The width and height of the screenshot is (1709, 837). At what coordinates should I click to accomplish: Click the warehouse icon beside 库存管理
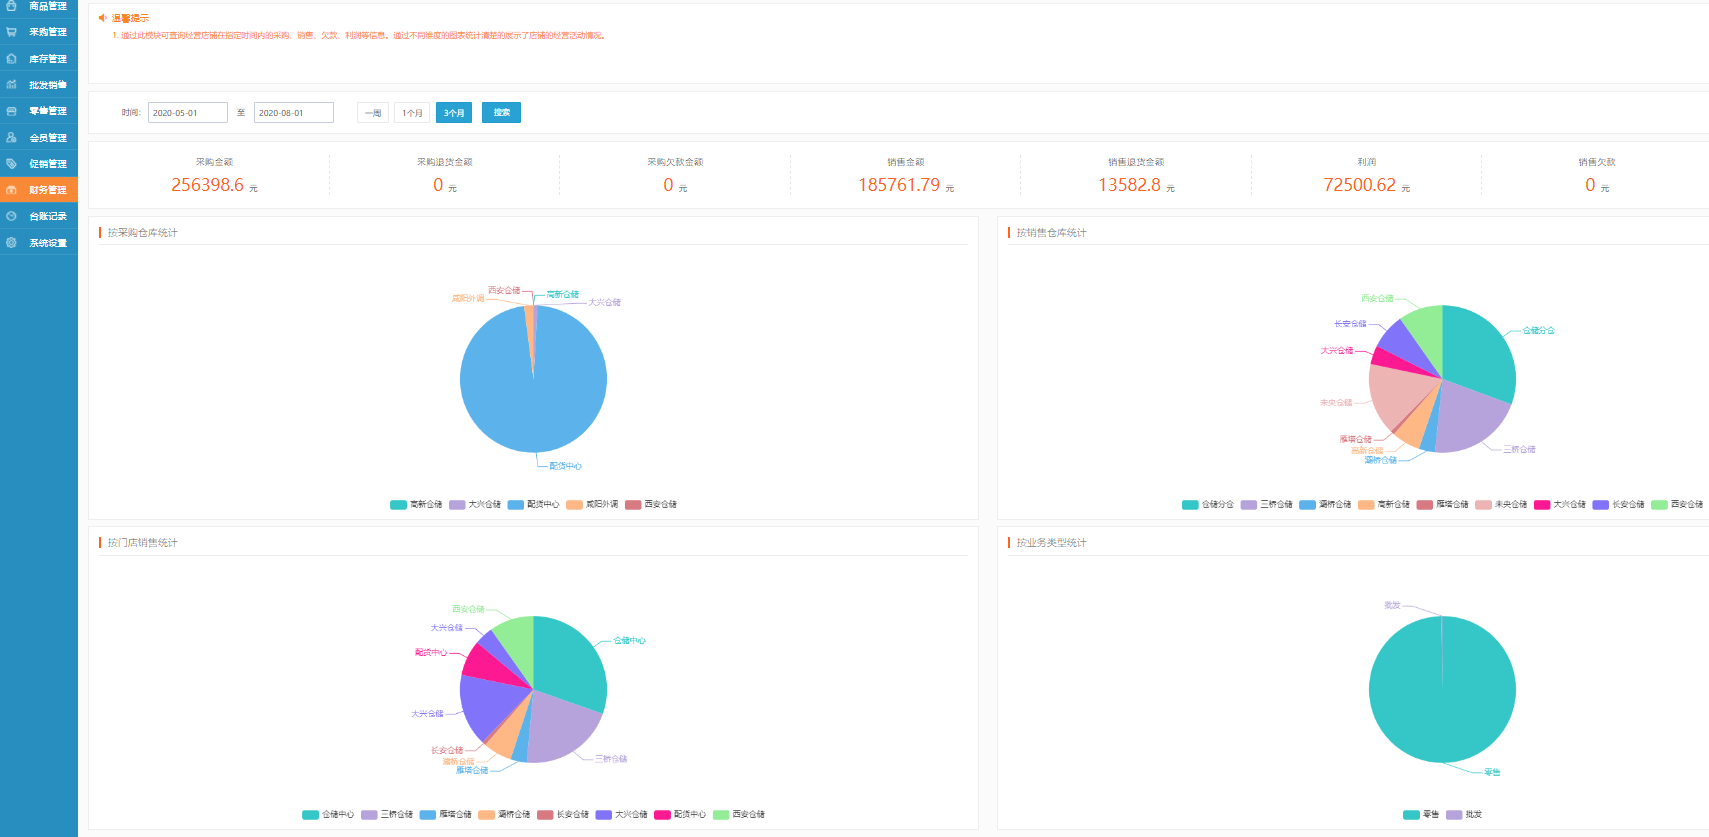pos(11,59)
